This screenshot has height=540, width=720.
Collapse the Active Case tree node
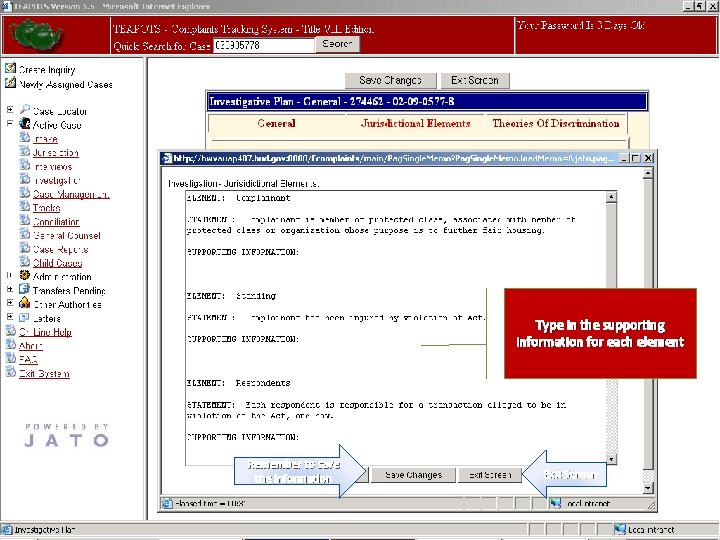pos(10,124)
